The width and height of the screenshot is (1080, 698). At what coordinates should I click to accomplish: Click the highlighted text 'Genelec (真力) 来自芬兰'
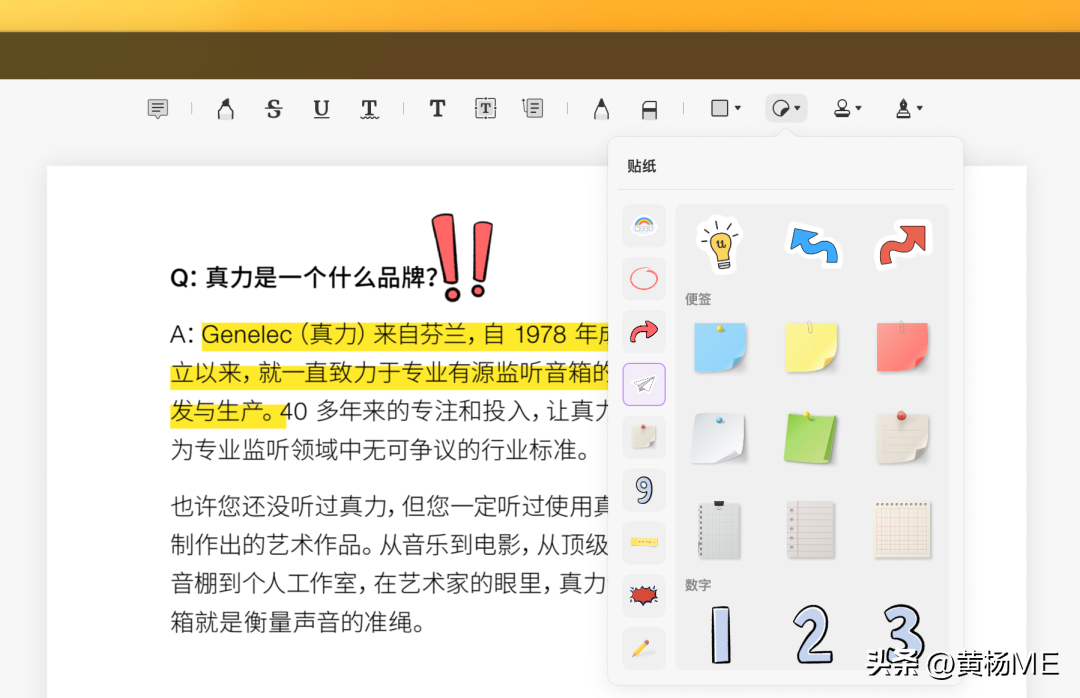pyautogui.click(x=336, y=335)
